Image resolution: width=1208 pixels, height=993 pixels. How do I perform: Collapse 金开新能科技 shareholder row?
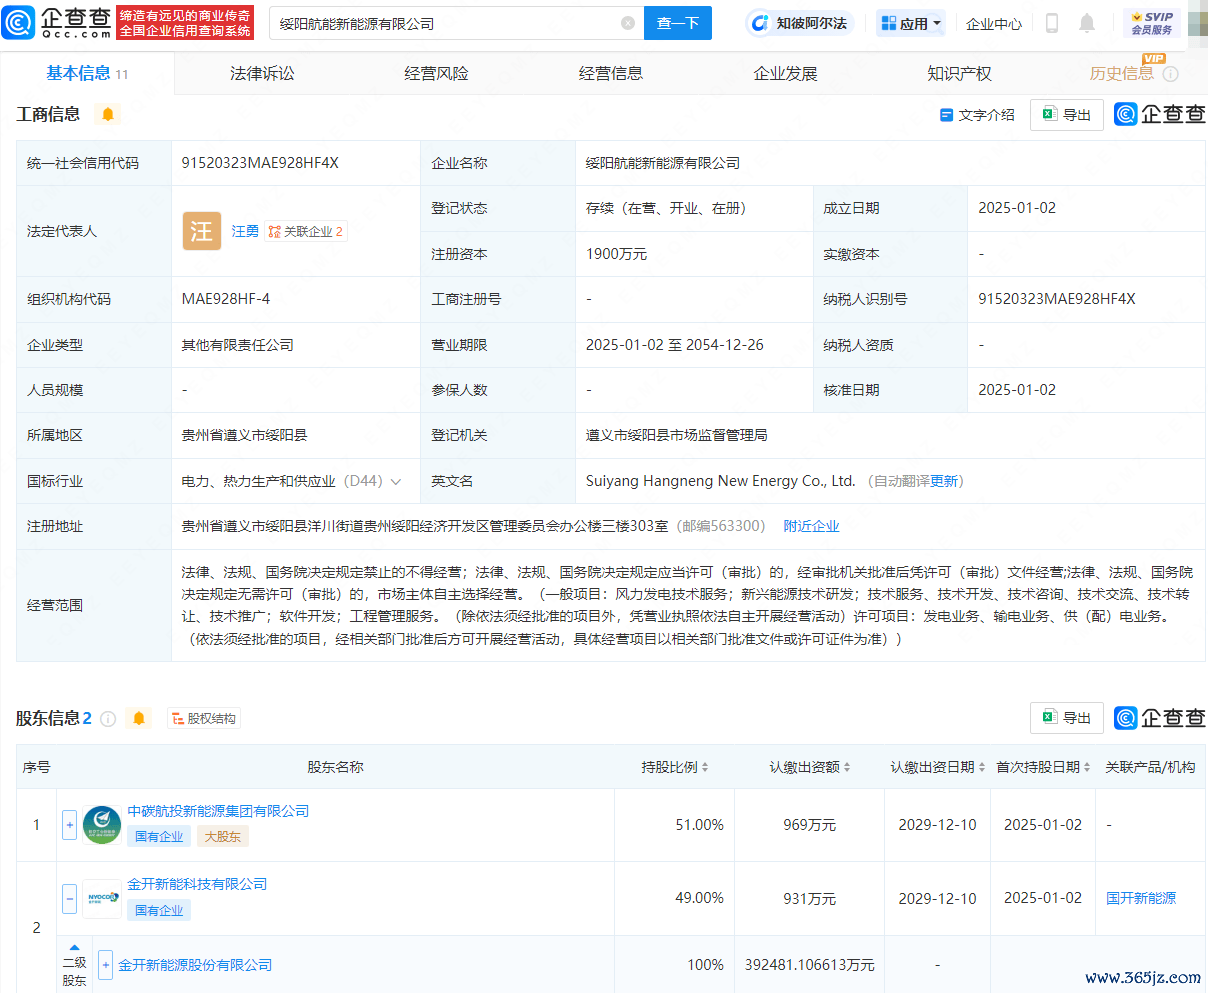pos(70,898)
